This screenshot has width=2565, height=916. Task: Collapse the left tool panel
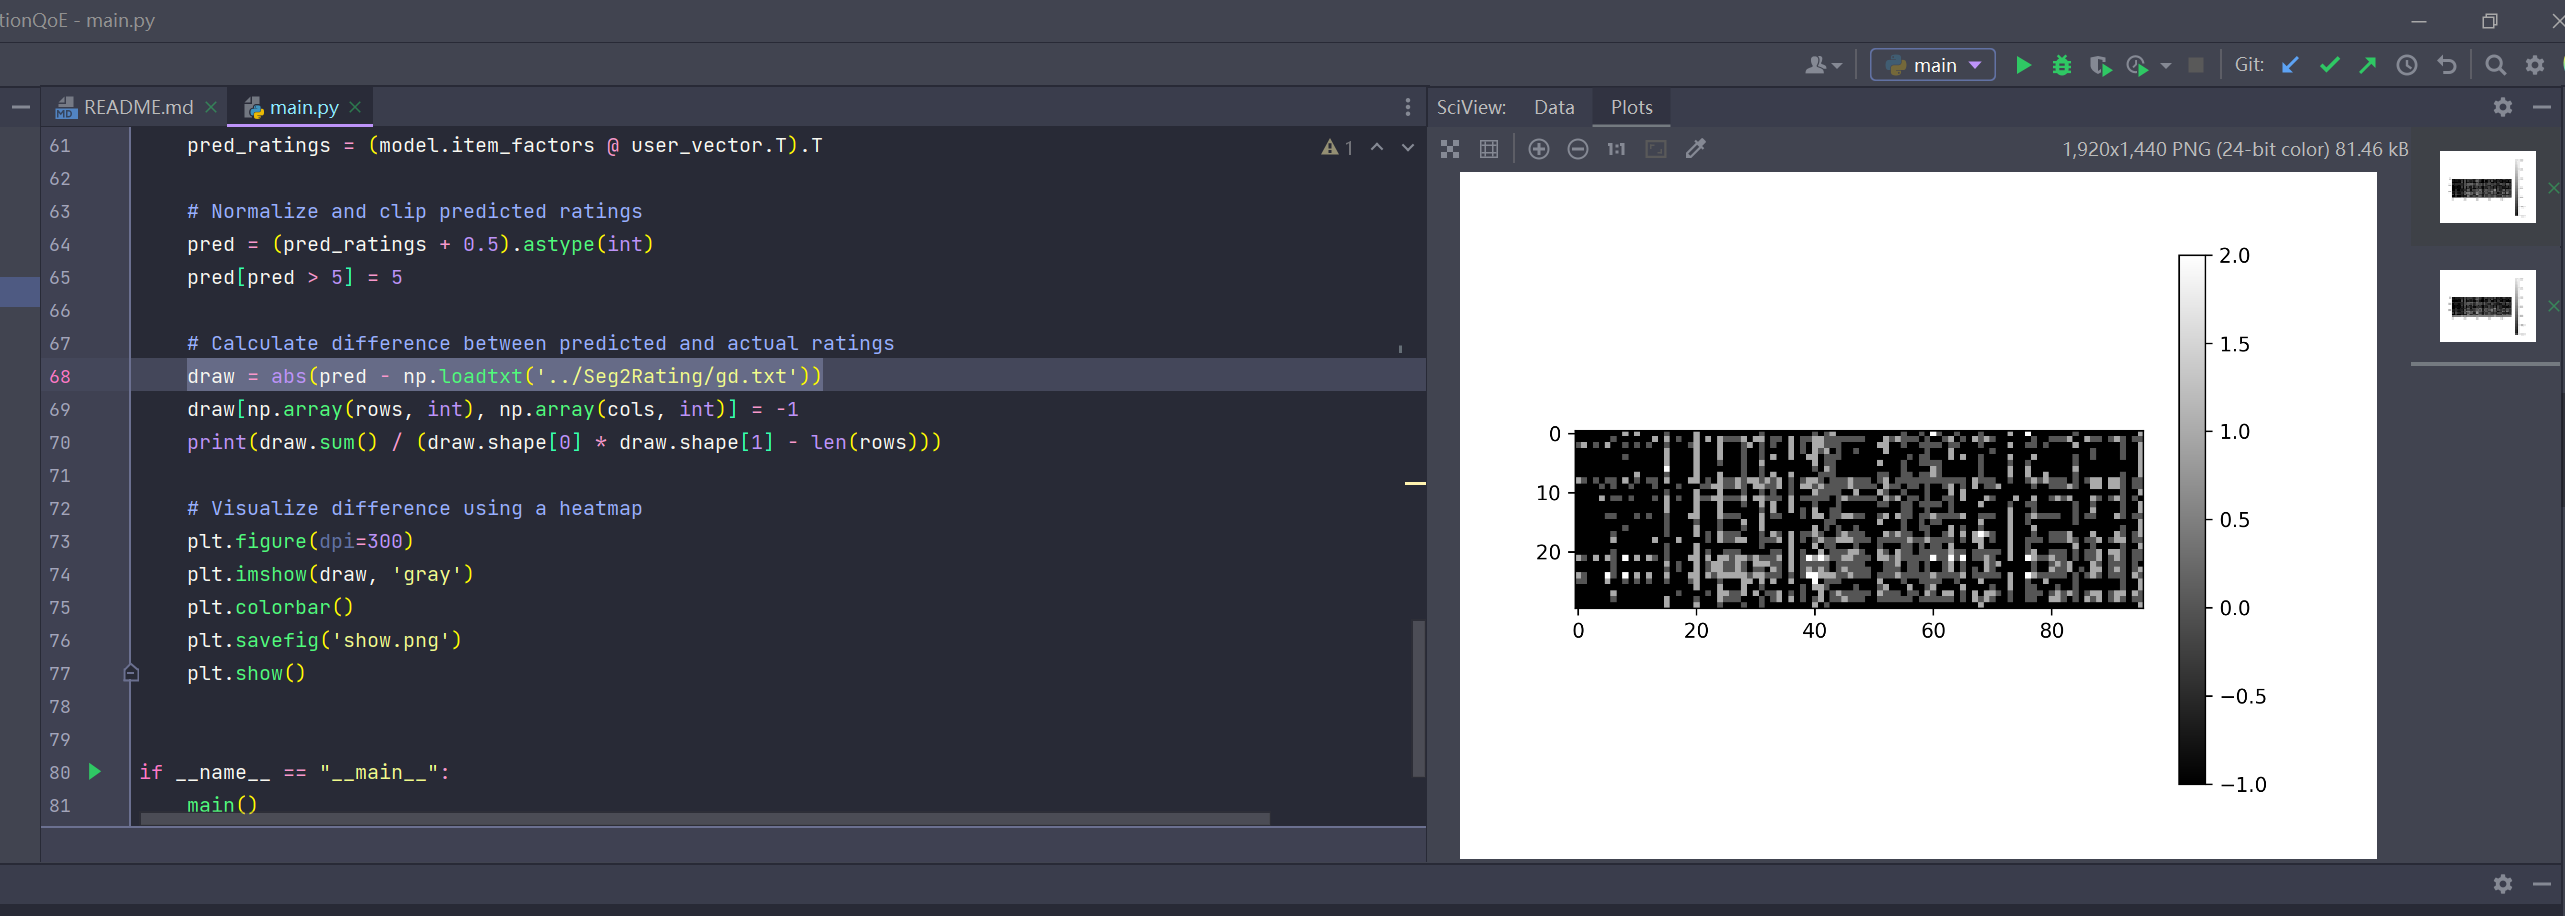point(20,107)
